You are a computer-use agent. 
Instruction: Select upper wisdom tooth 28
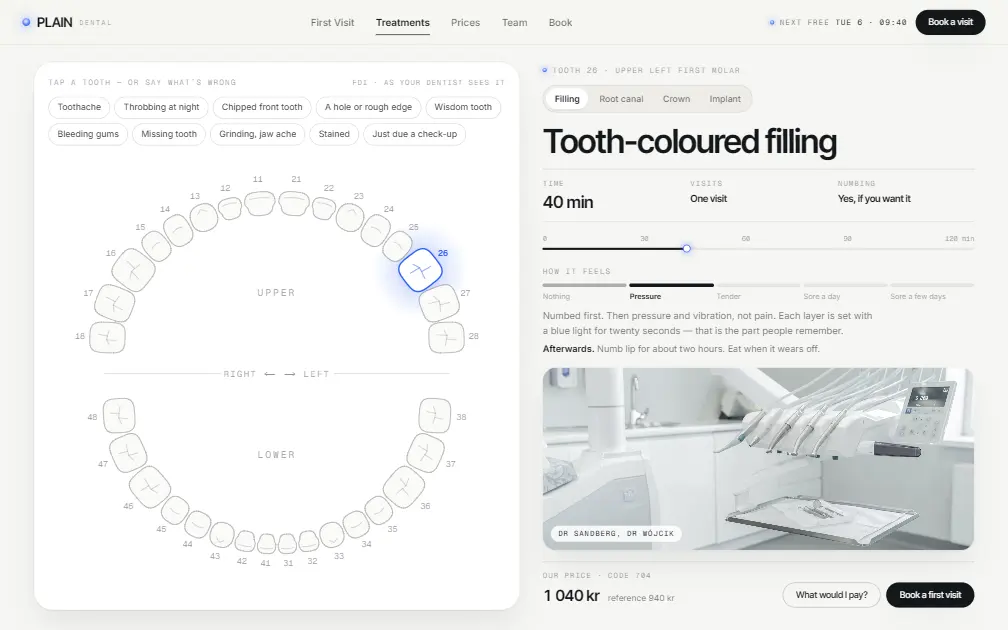point(447,337)
